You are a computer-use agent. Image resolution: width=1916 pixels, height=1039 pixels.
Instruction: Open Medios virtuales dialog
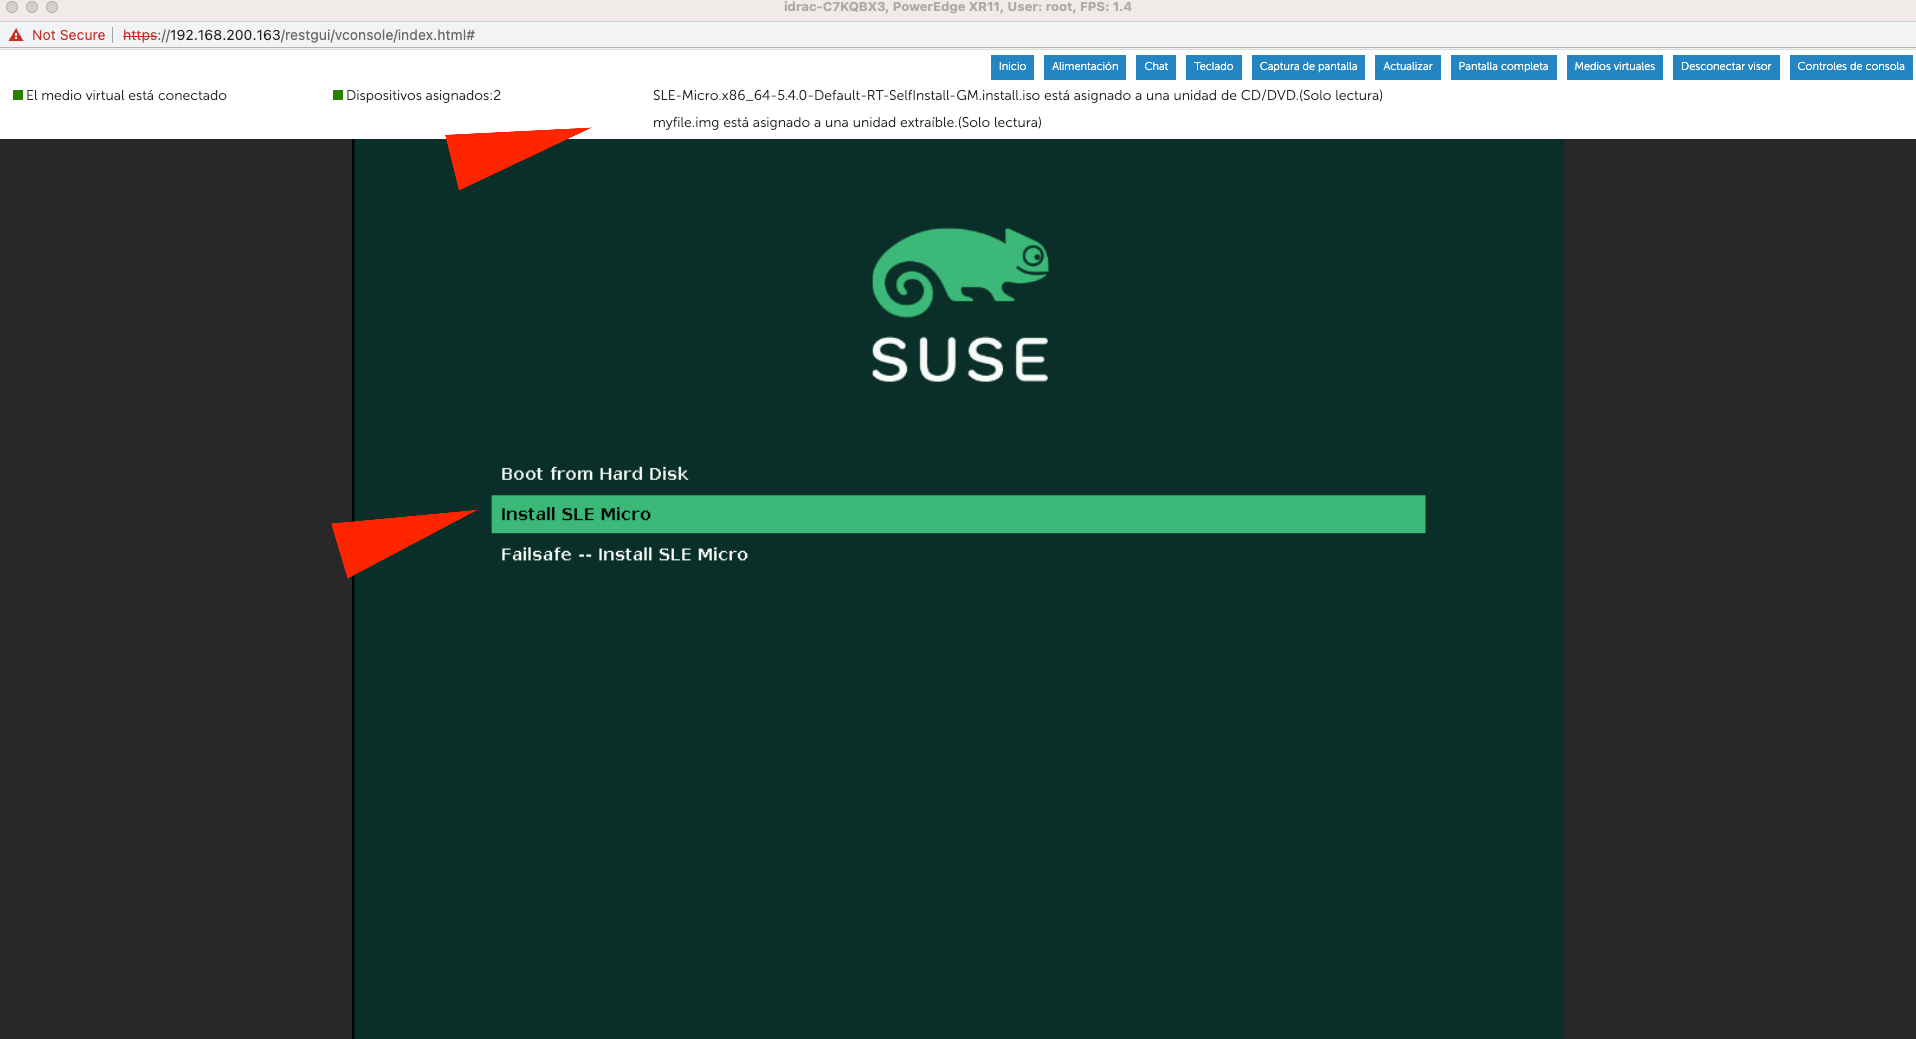[1614, 67]
